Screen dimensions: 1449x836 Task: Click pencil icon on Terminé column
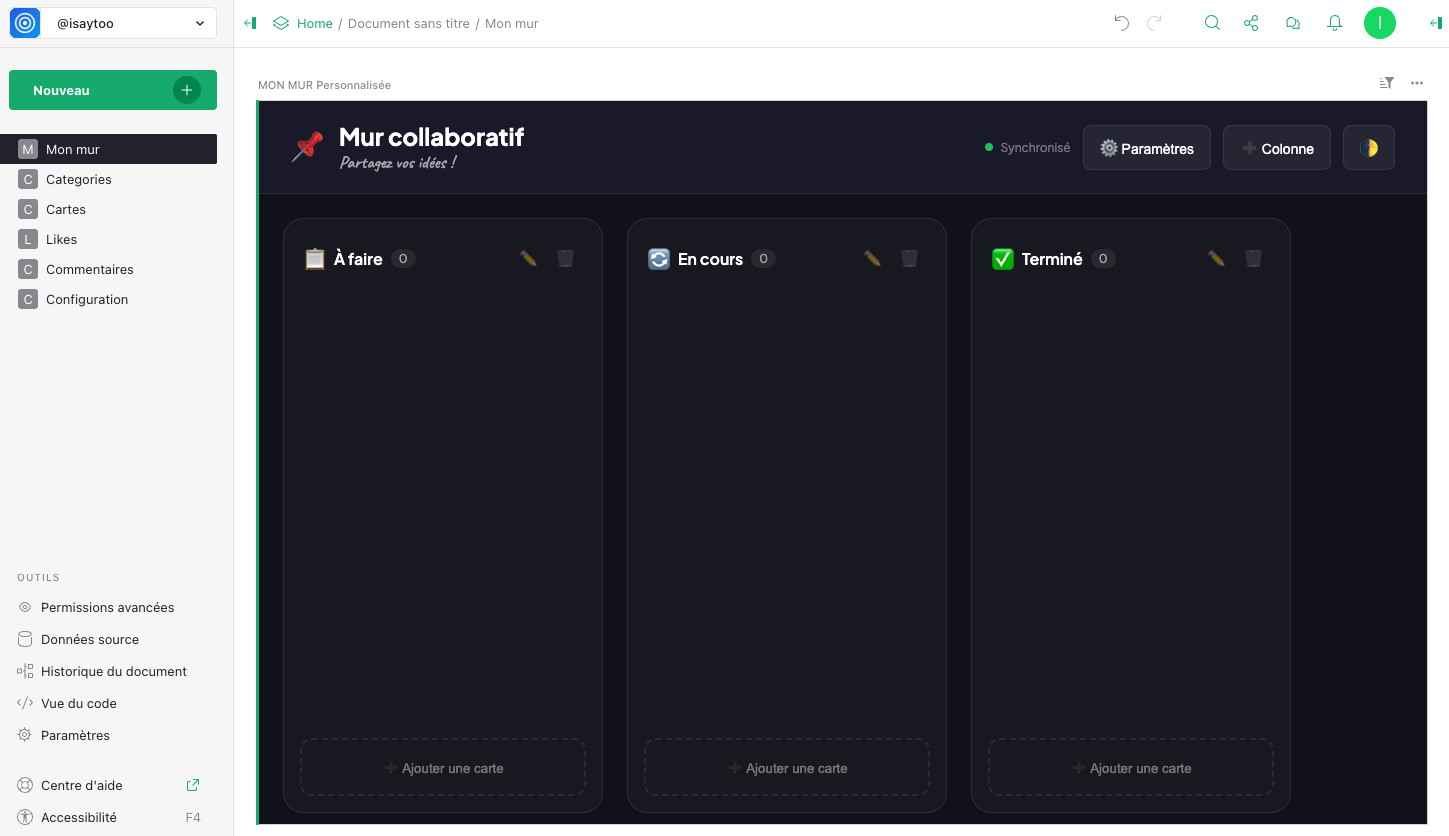click(1216, 259)
